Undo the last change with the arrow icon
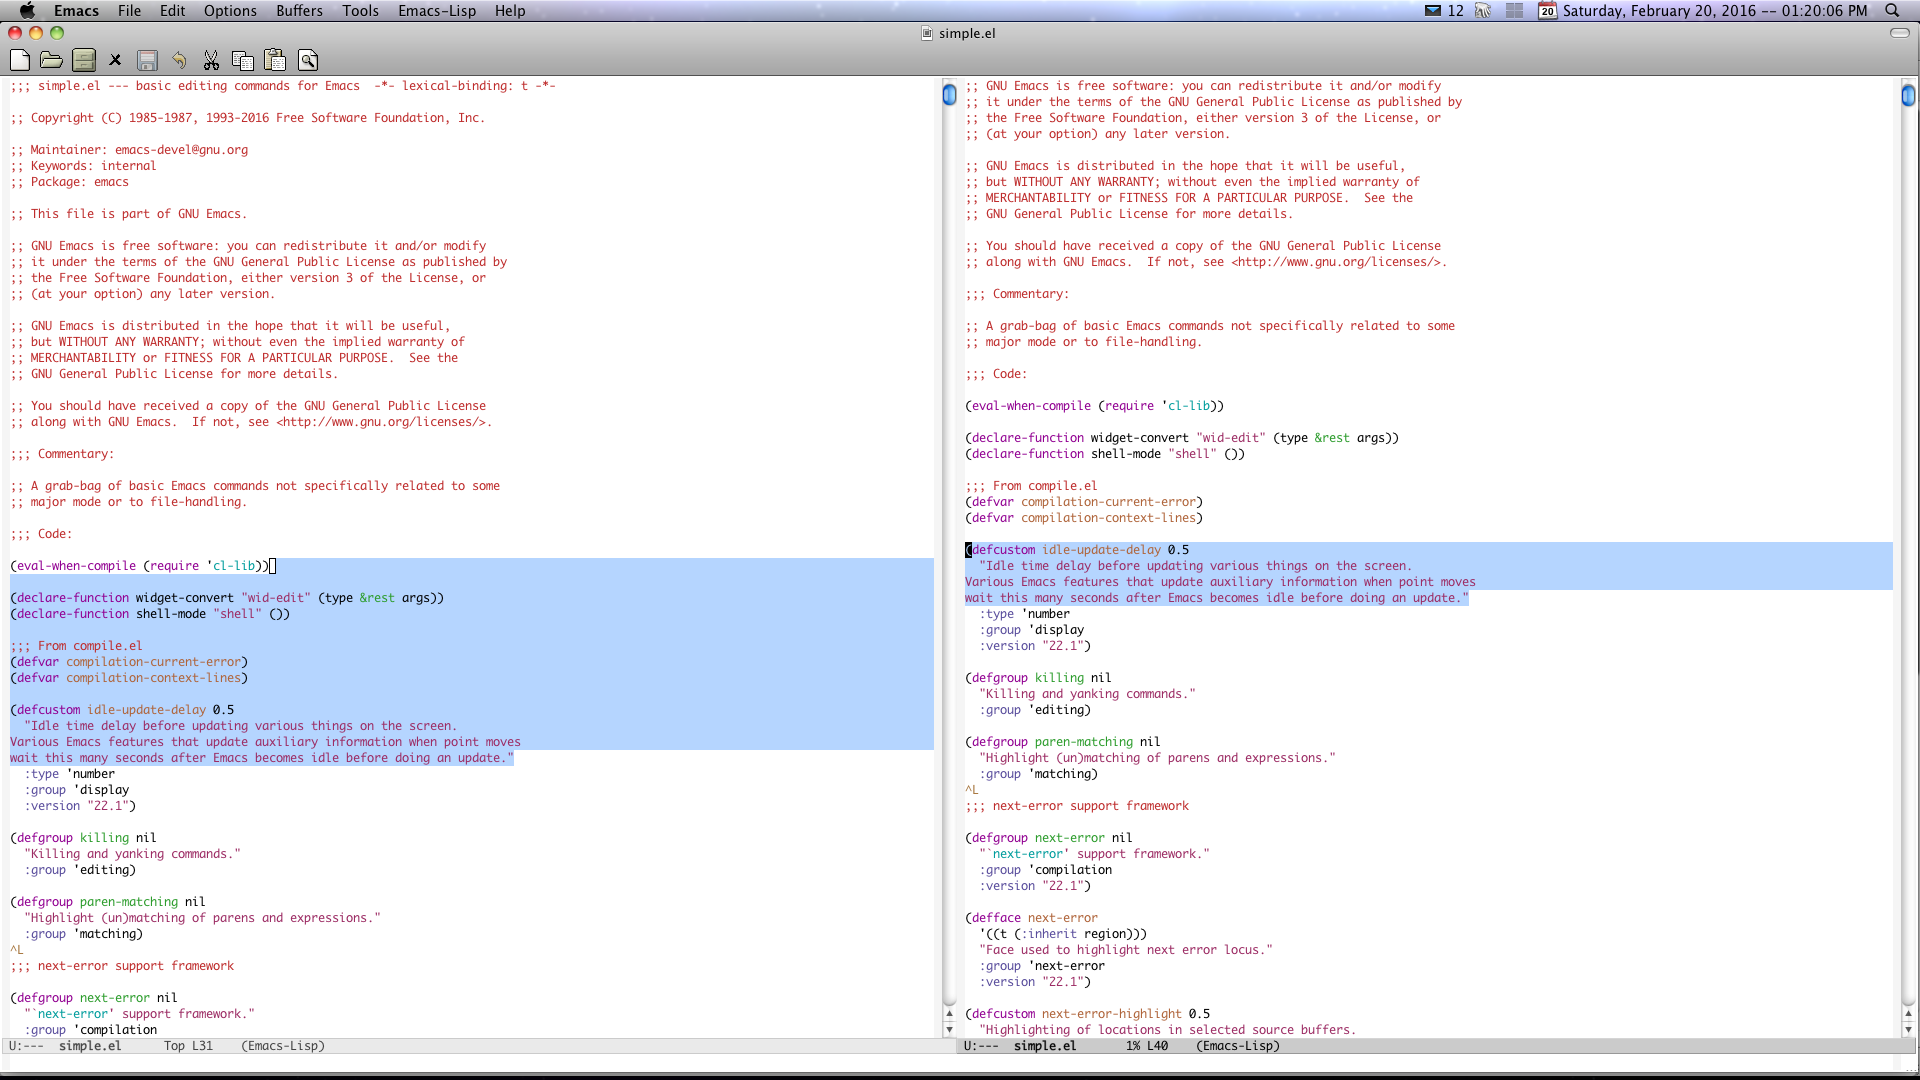This screenshot has width=1920, height=1080. pyautogui.click(x=179, y=60)
